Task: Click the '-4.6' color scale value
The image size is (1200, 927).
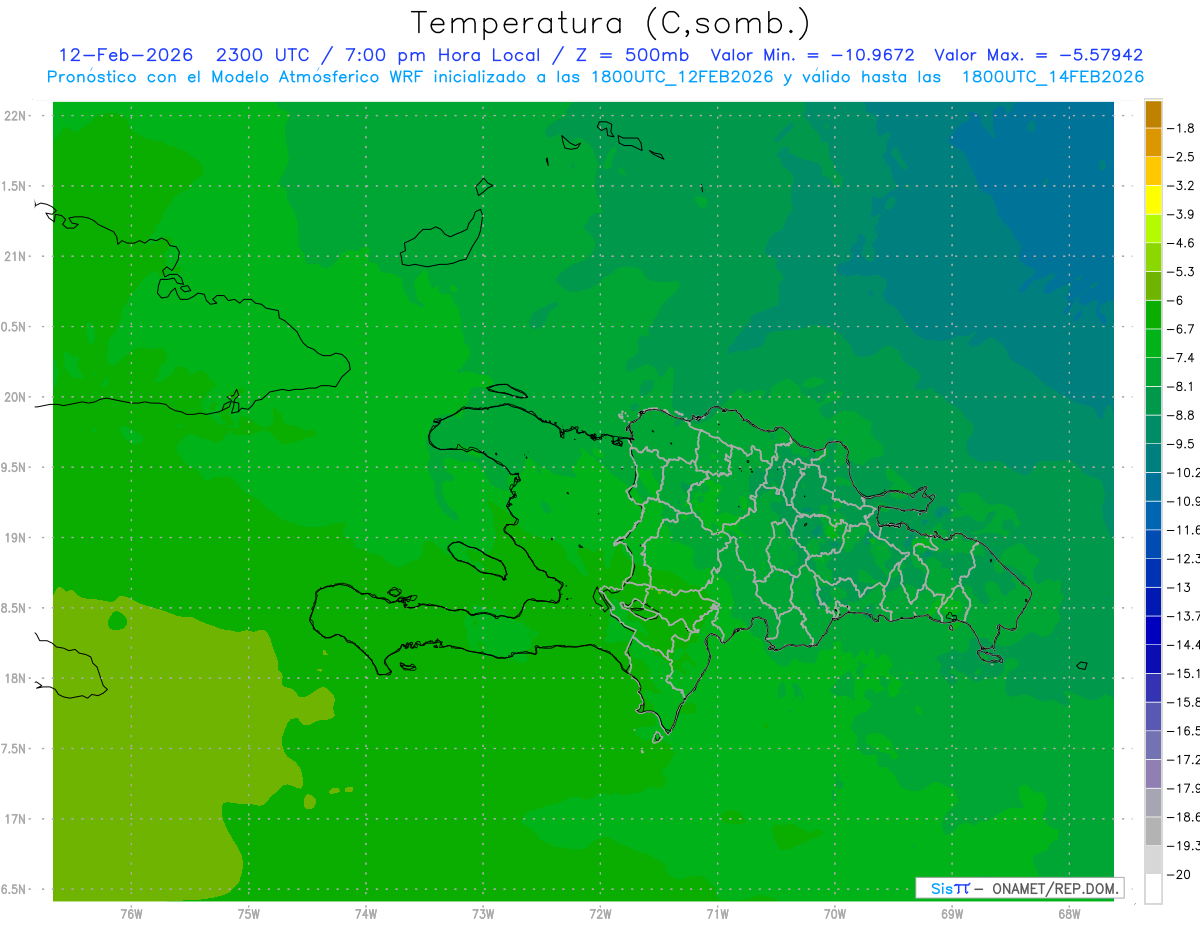Action: coord(1183,243)
